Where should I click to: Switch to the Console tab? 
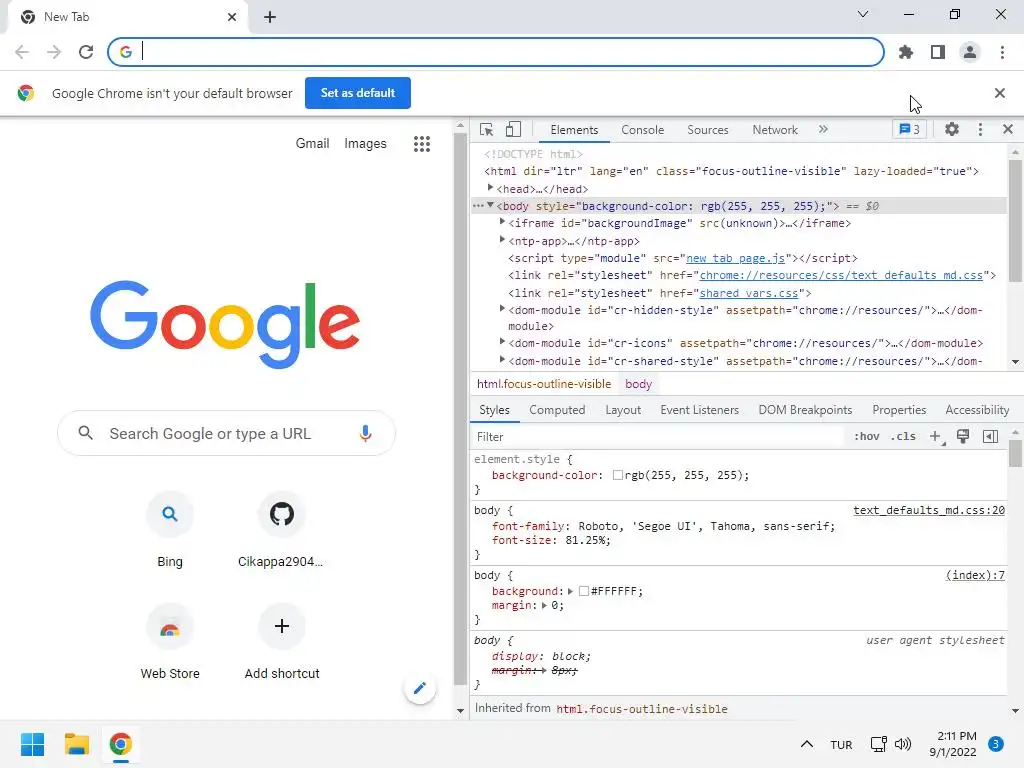tap(643, 130)
